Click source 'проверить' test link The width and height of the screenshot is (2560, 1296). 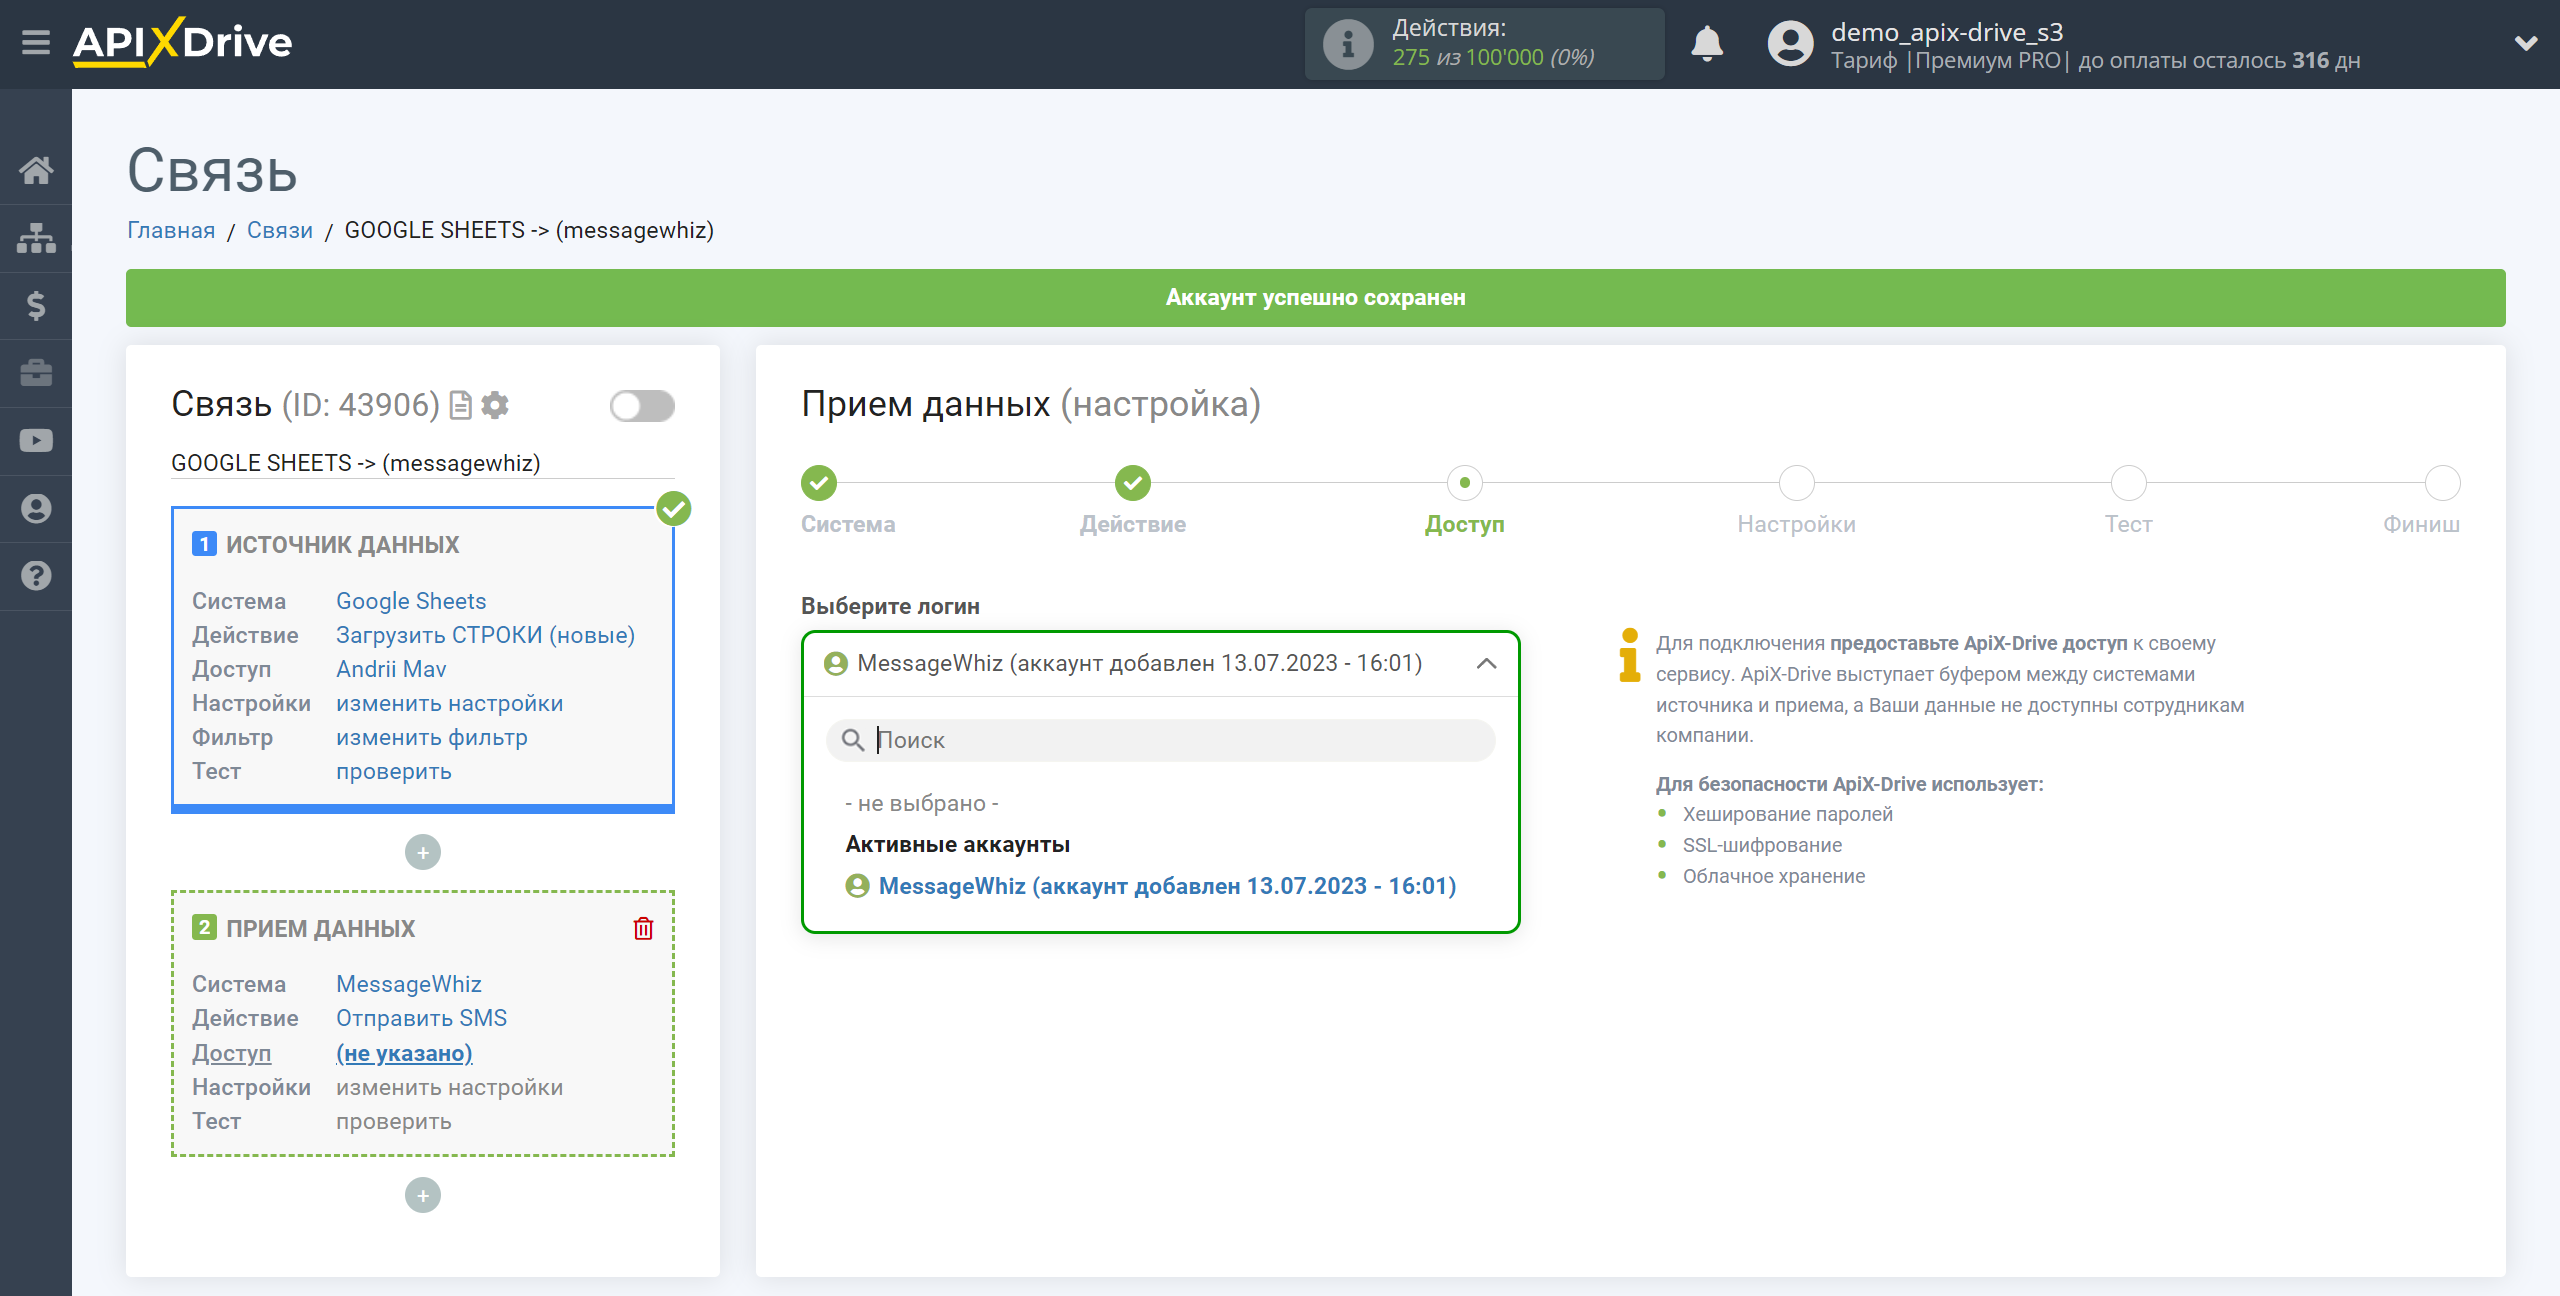(x=394, y=771)
